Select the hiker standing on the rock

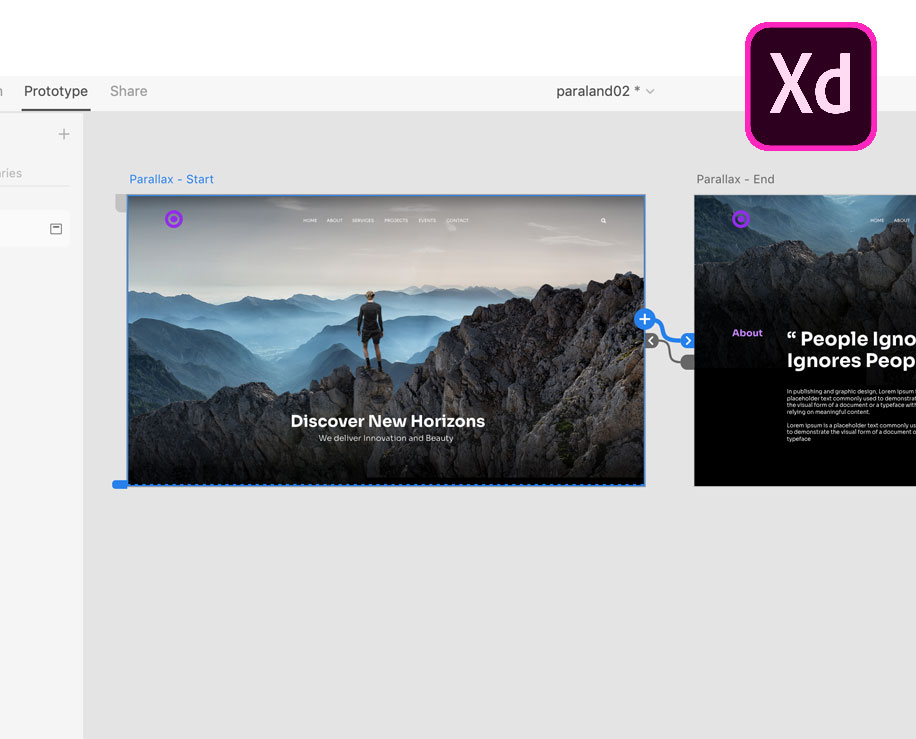(370, 331)
